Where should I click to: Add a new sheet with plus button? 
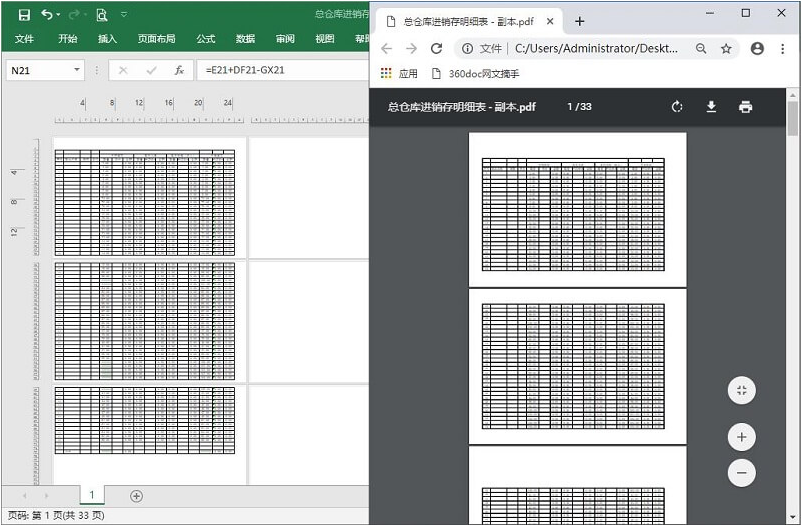click(137, 496)
